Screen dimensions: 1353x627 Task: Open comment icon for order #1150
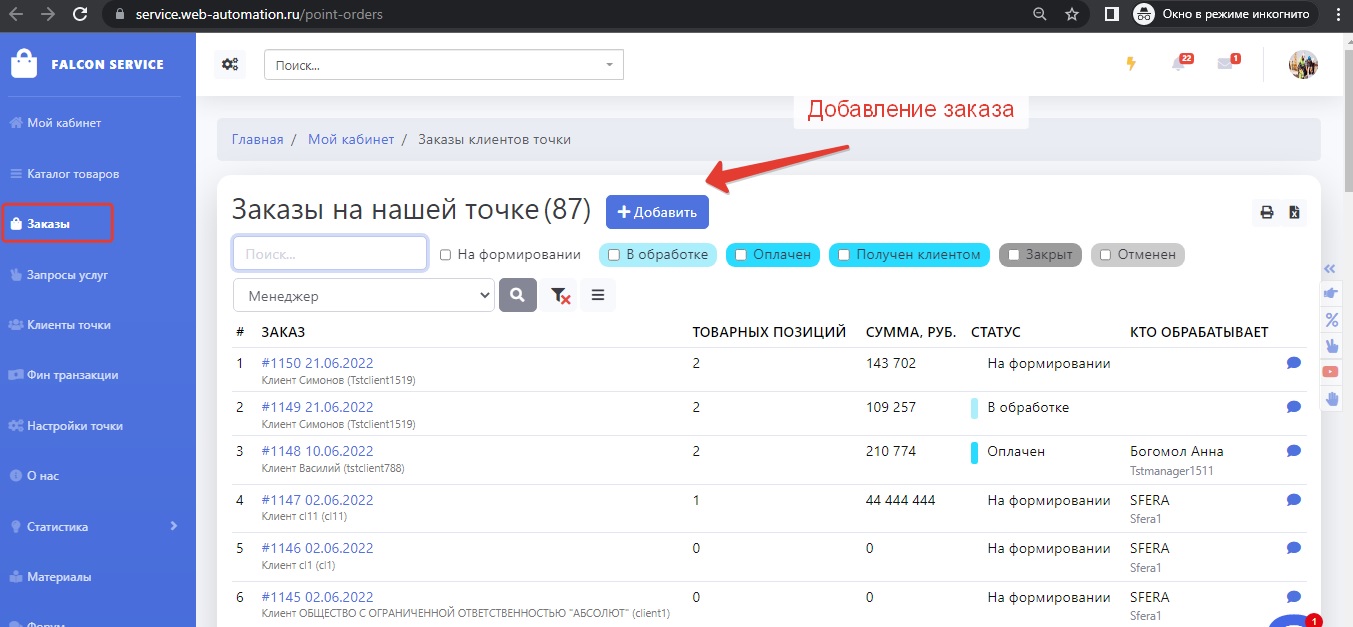1293,363
